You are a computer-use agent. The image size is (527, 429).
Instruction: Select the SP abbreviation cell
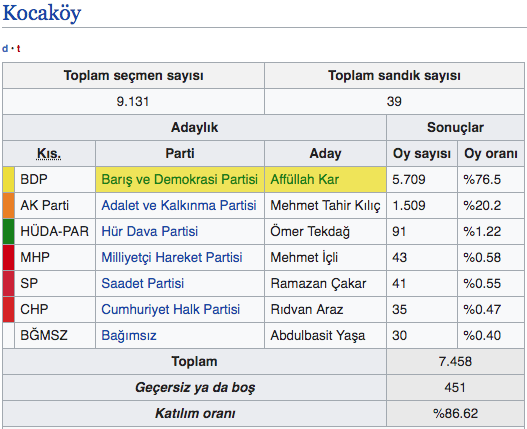click(x=55, y=283)
